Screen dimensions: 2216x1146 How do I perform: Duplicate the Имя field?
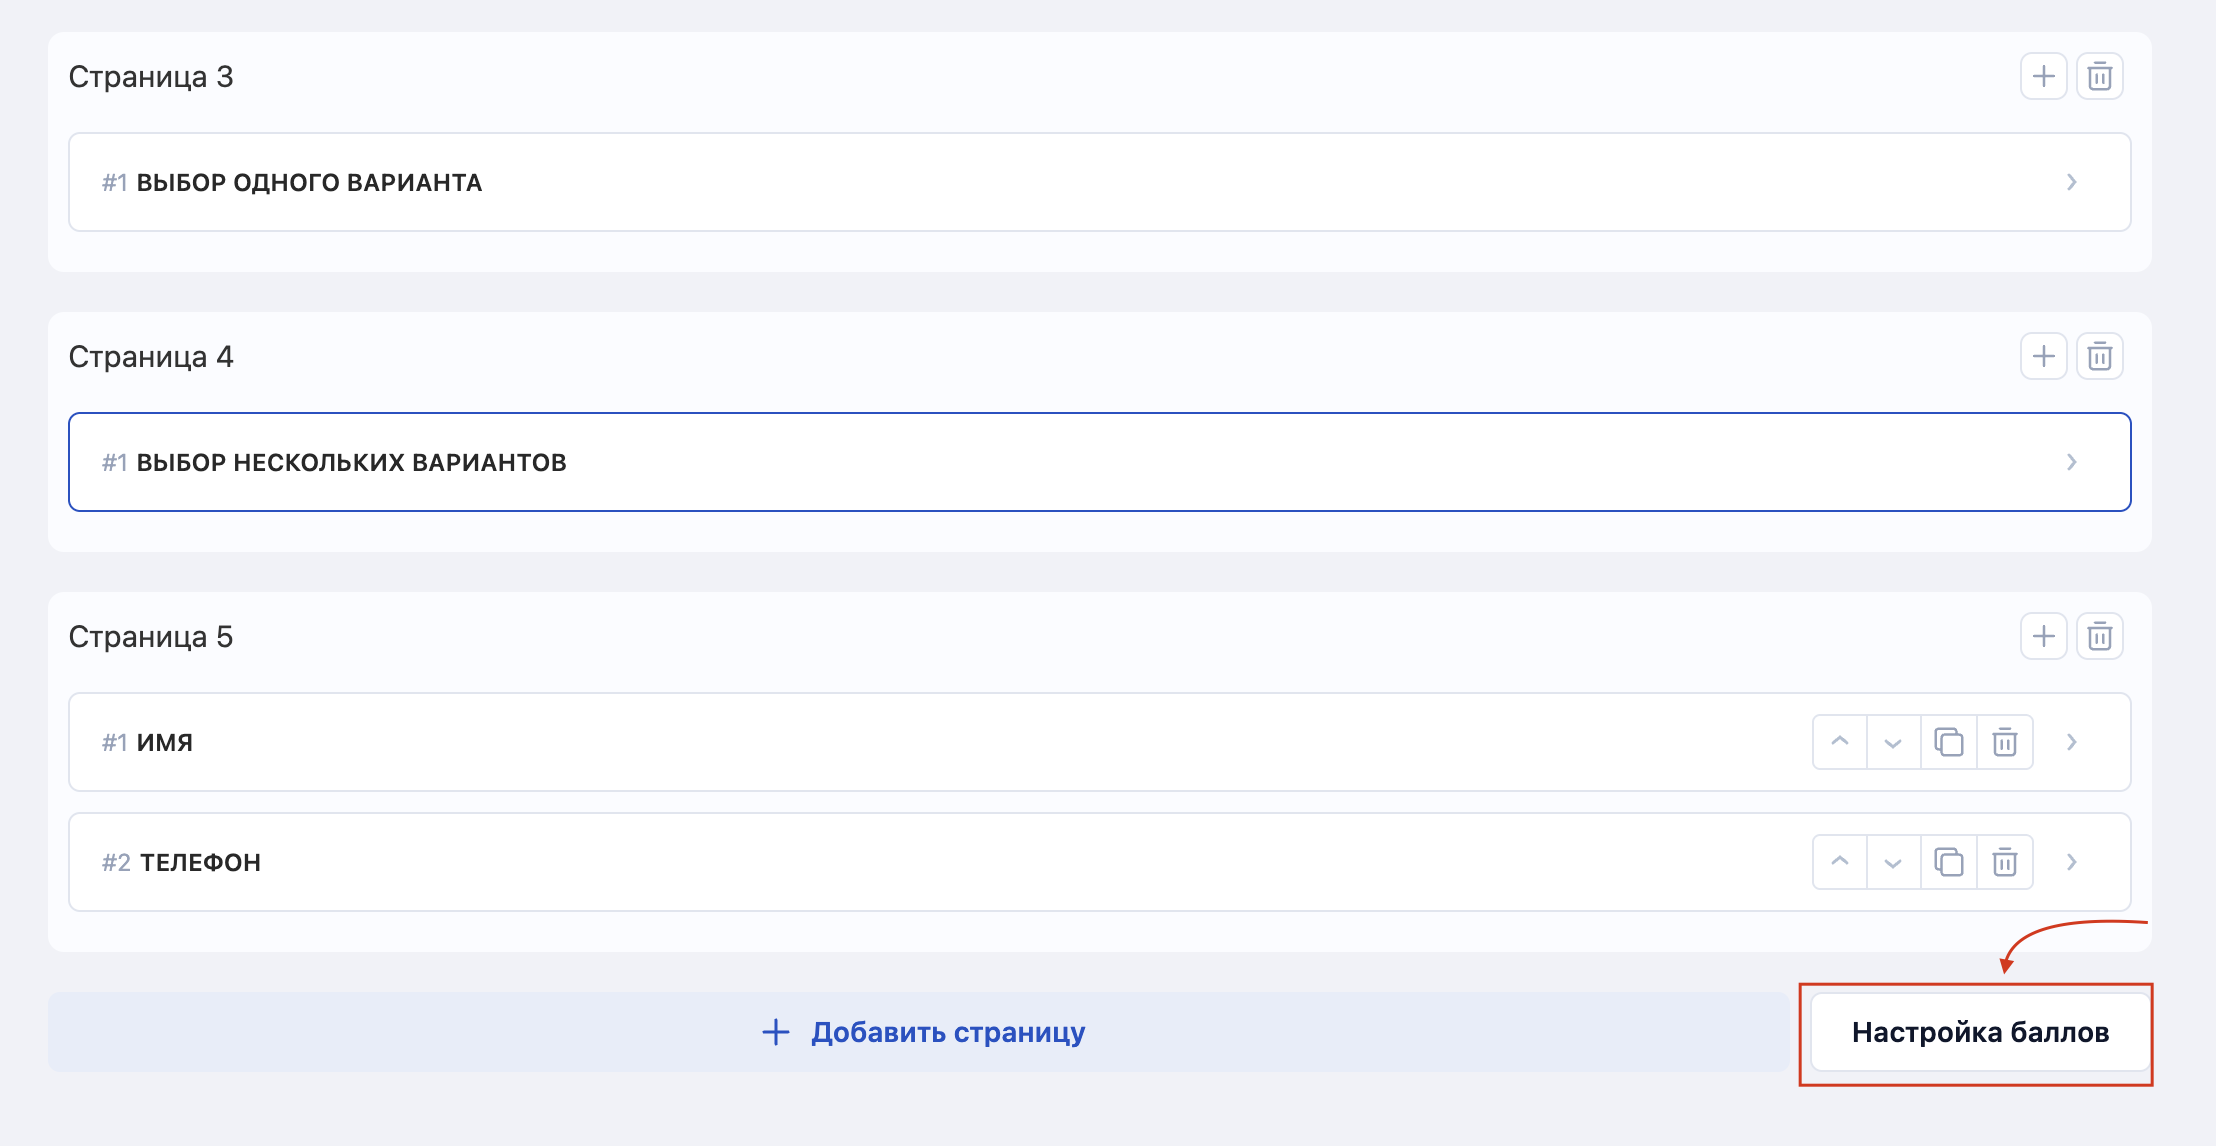pyautogui.click(x=1949, y=742)
